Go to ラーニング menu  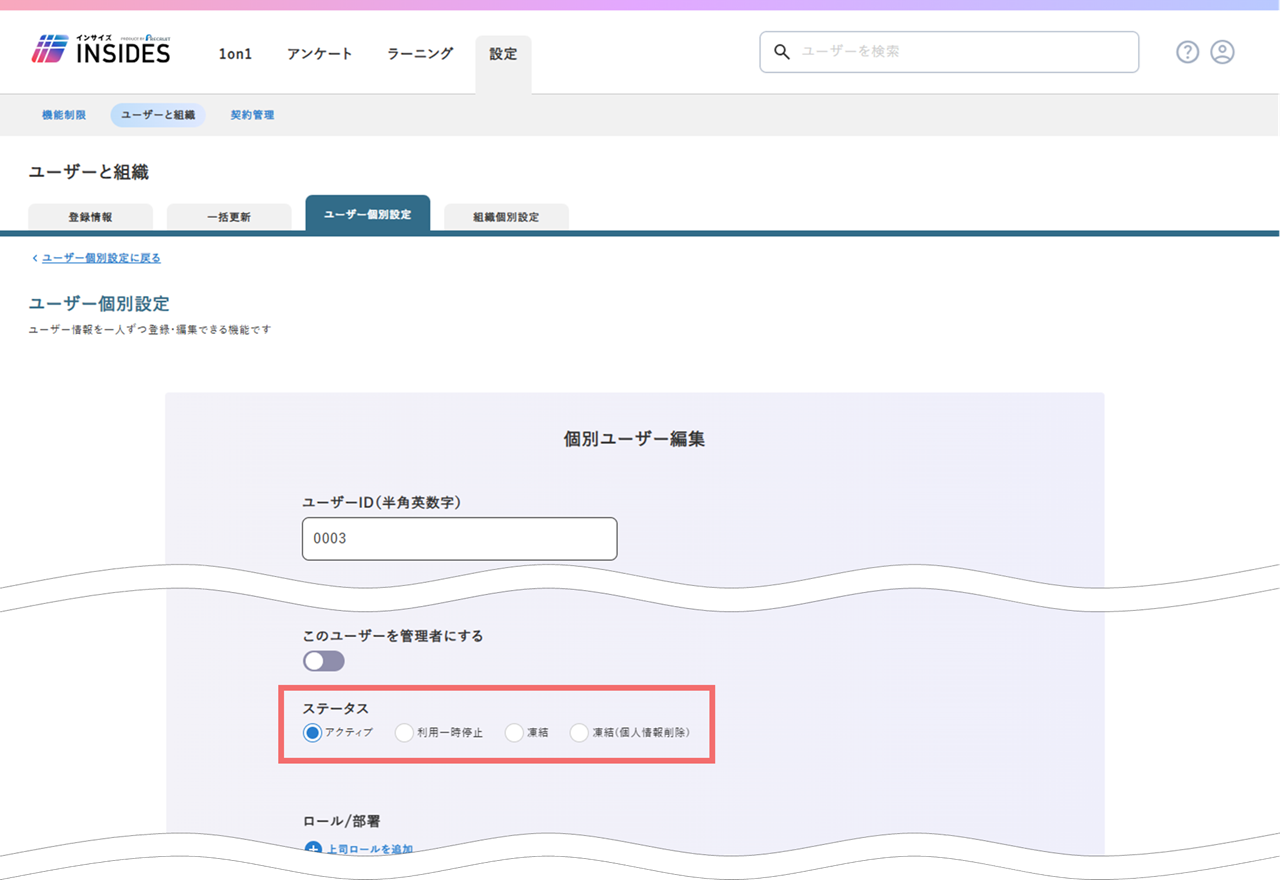point(420,54)
